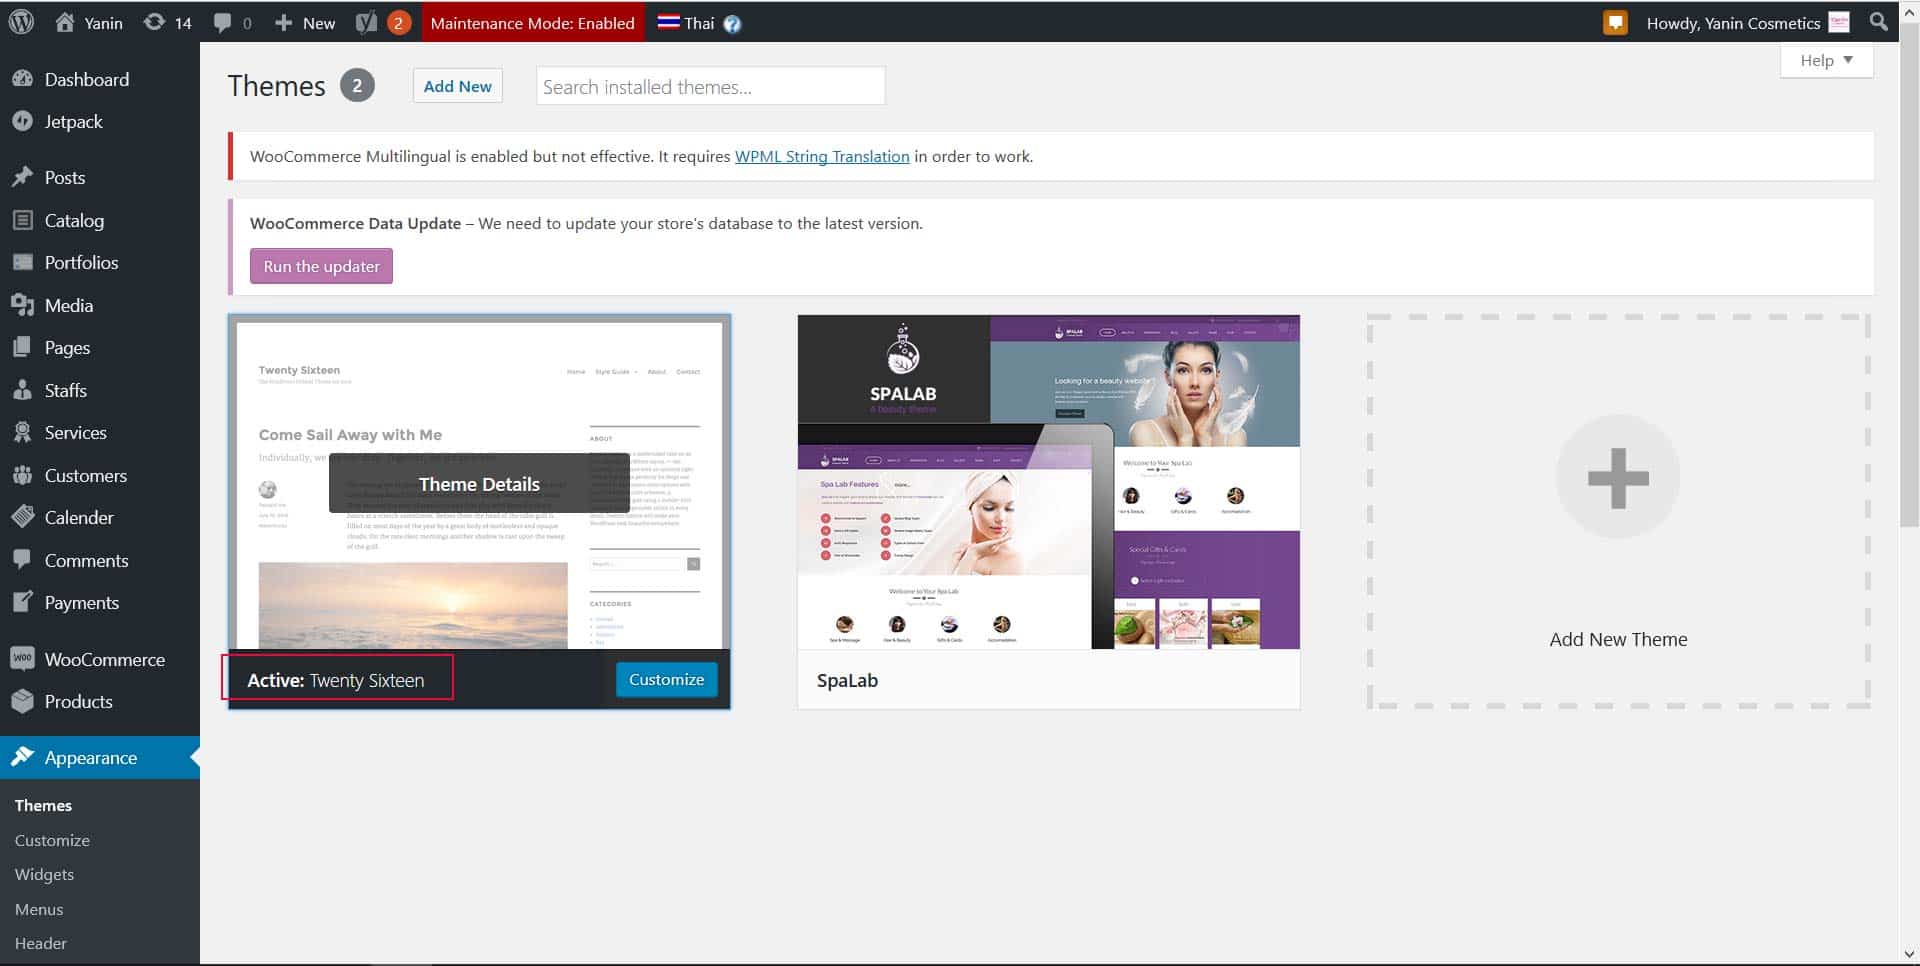Open the Yanin site home icon

pyautogui.click(x=65, y=22)
